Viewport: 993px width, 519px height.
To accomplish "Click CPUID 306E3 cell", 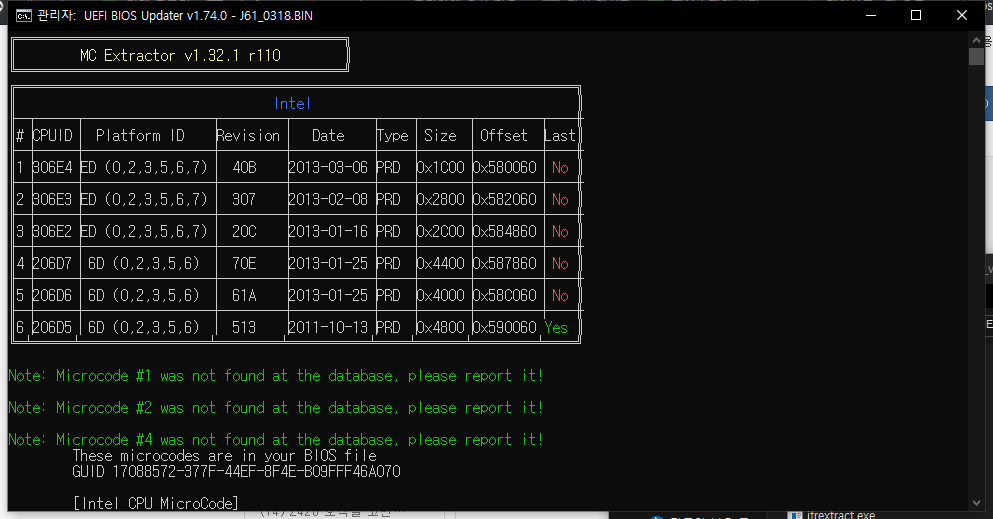I will [x=53, y=199].
